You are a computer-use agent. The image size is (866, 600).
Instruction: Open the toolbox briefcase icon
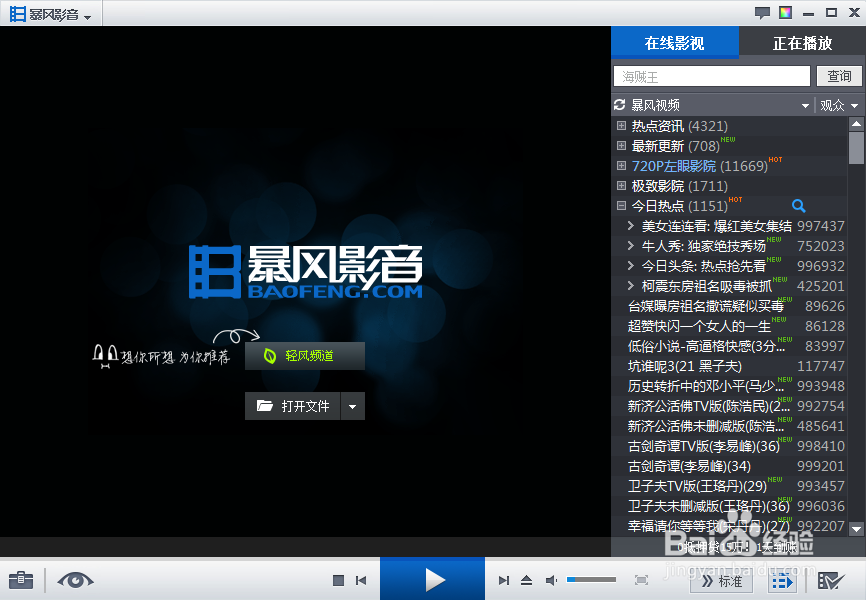(x=21, y=580)
